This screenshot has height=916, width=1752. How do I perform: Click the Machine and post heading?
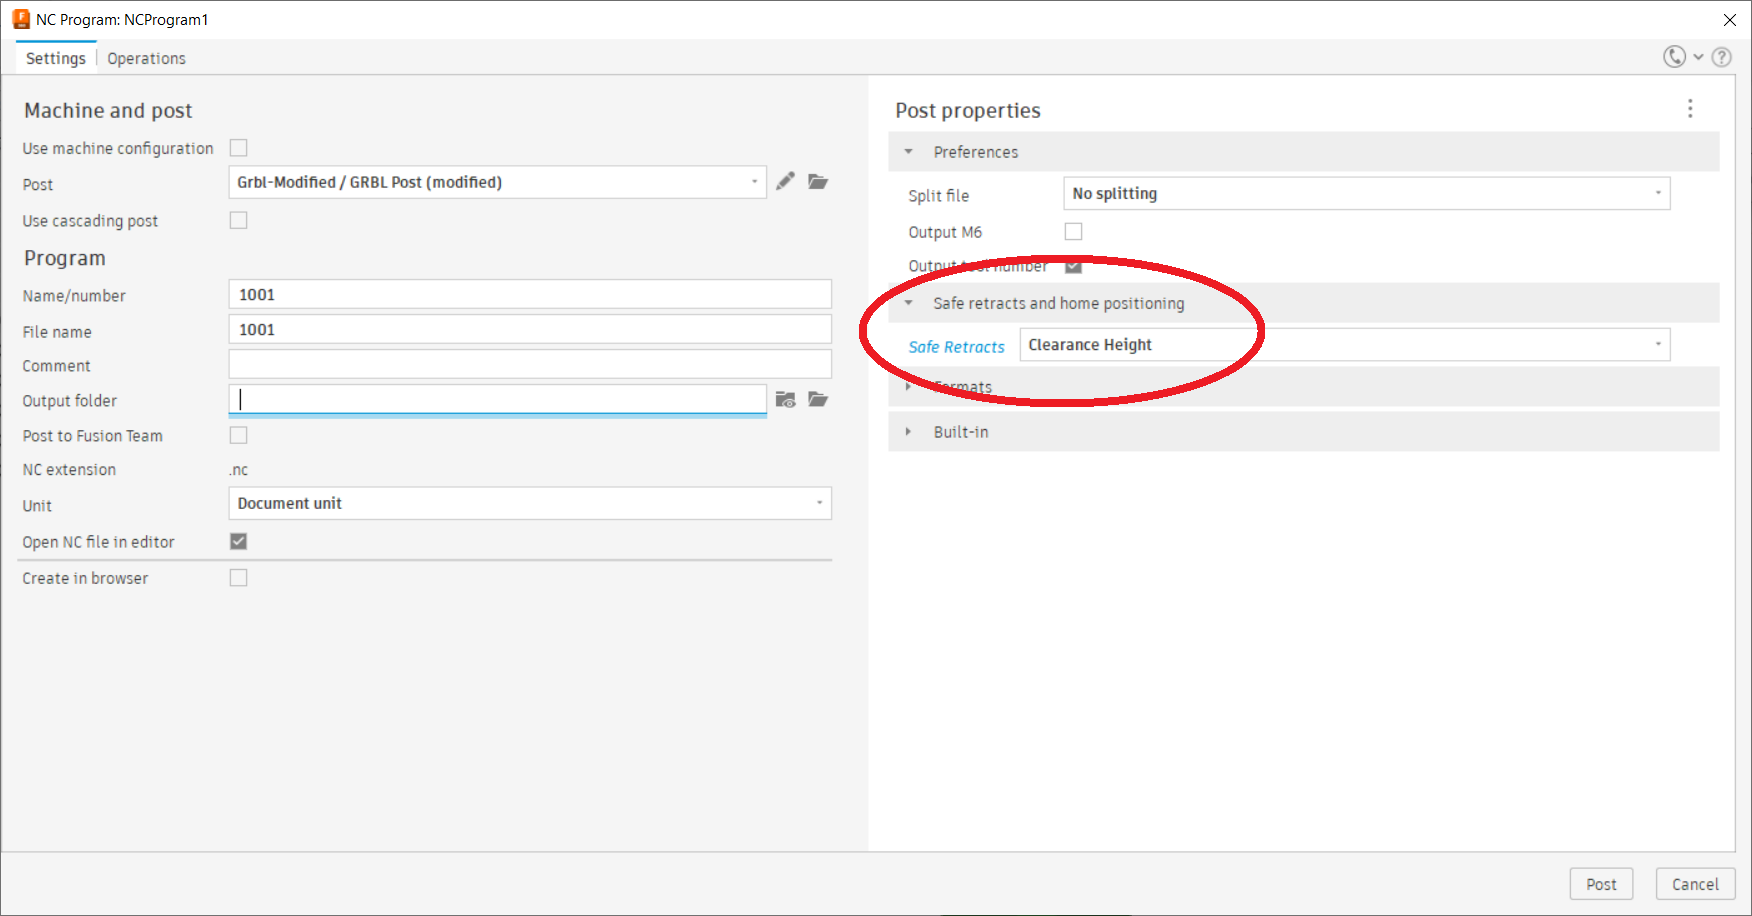coord(108,110)
